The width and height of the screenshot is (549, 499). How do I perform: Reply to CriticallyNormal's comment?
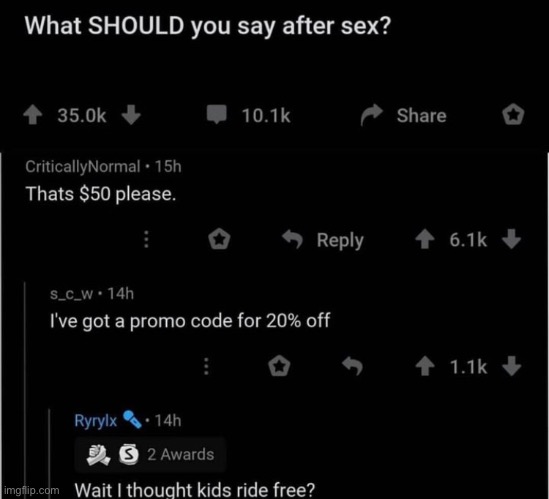tap(323, 240)
